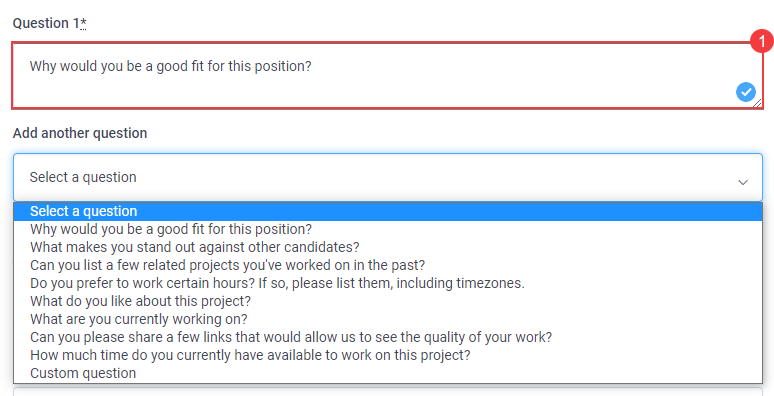The image size is (774, 396).
Task: Click the blue checkmark icon in textarea
Action: [746, 92]
